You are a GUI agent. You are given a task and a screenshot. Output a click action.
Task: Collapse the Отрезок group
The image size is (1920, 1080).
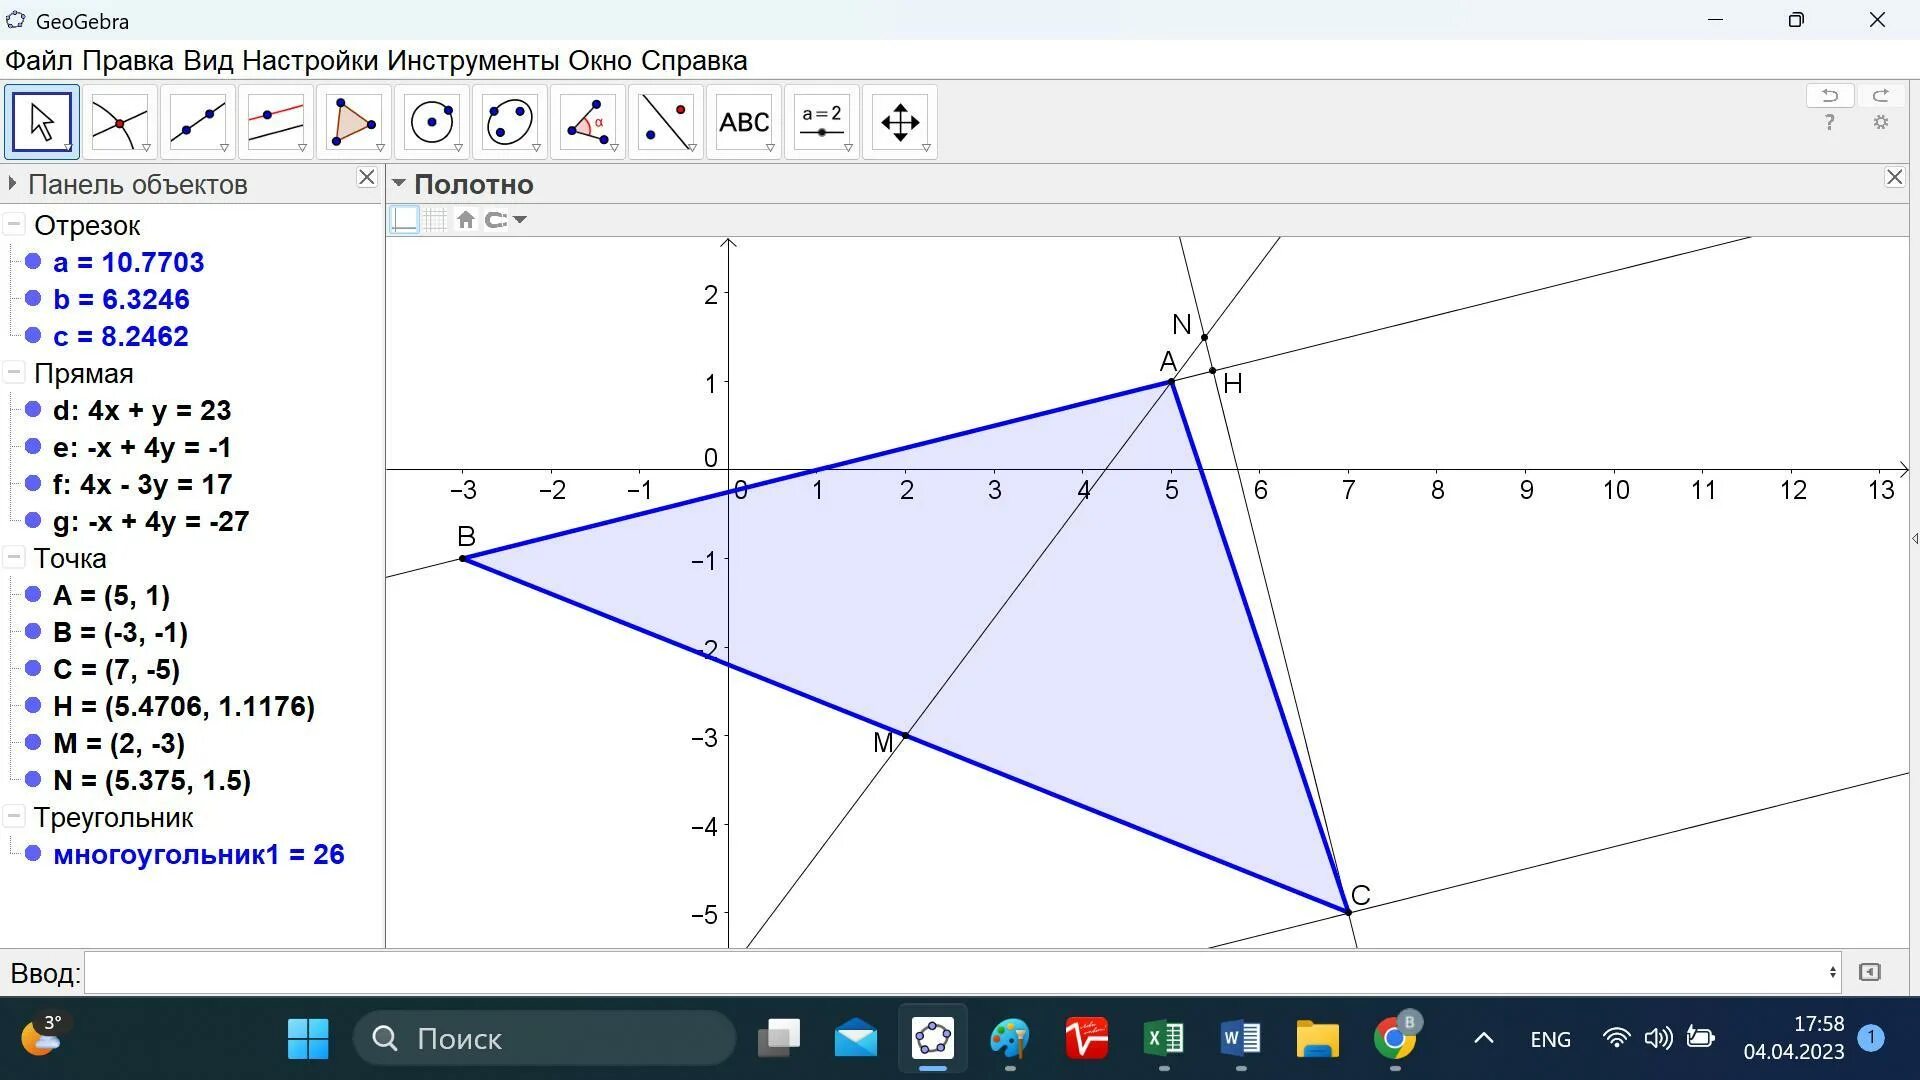[14, 225]
